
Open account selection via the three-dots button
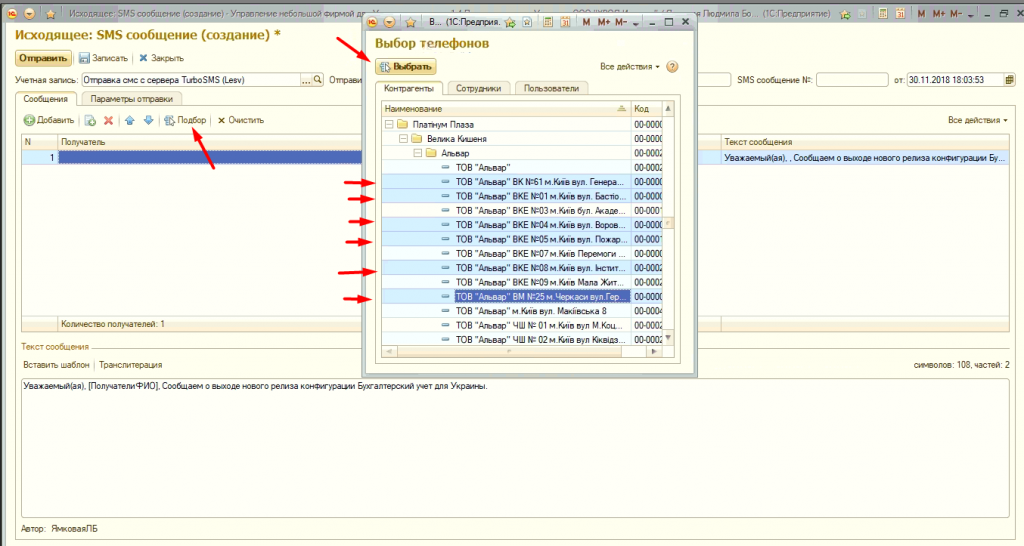click(x=306, y=80)
